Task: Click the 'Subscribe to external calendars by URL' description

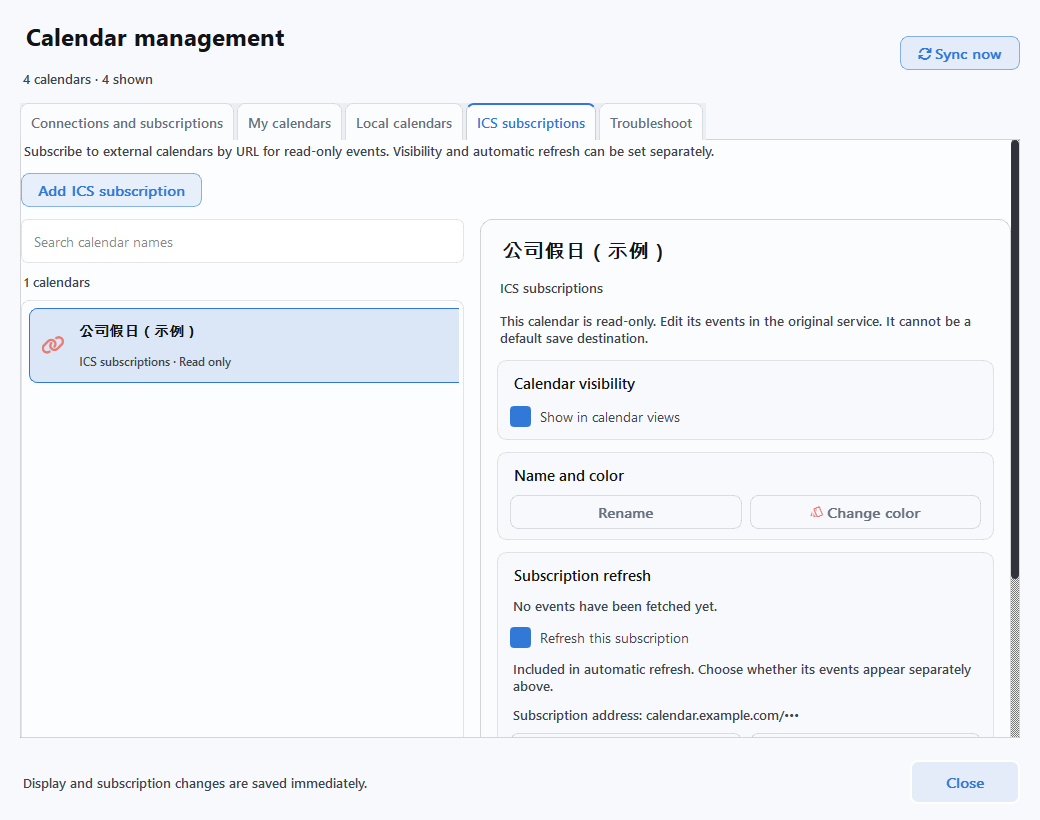Action: (x=369, y=151)
